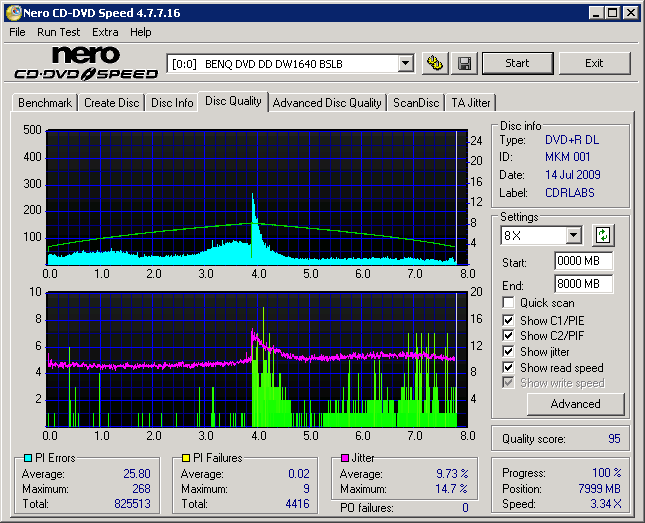This screenshot has height=523, width=645.
Task: Click the floppy disk save icon
Action: [x=464, y=63]
